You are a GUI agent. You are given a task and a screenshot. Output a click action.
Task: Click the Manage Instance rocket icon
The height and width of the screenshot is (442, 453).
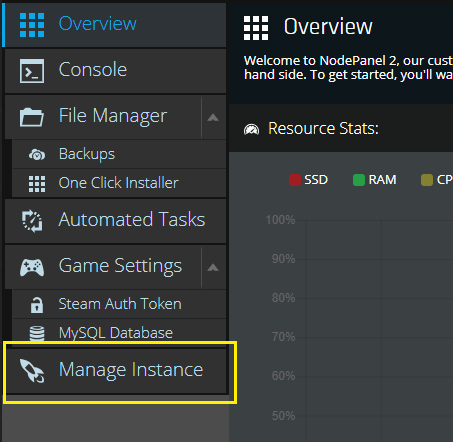pos(32,370)
